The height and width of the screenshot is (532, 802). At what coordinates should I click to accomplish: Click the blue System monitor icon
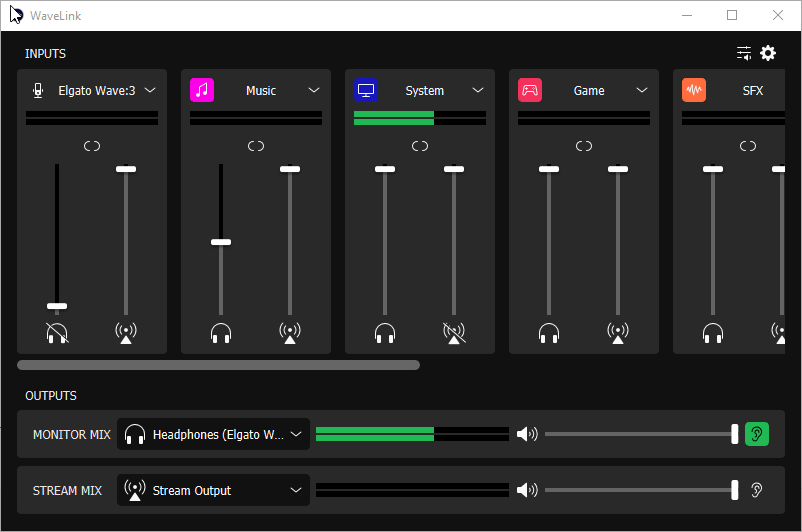click(366, 90)
